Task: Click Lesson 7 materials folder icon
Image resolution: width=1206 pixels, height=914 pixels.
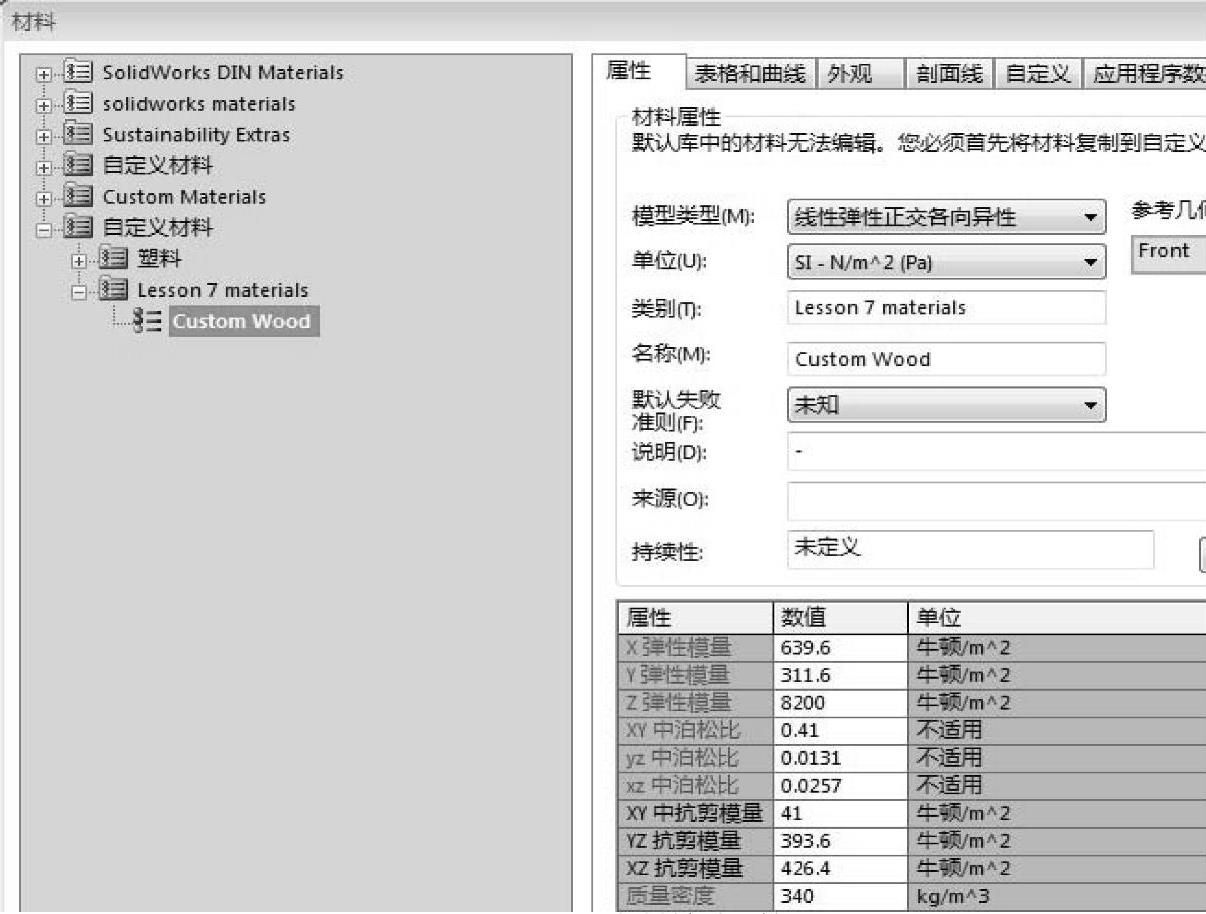Action: (x=114, y=290)
